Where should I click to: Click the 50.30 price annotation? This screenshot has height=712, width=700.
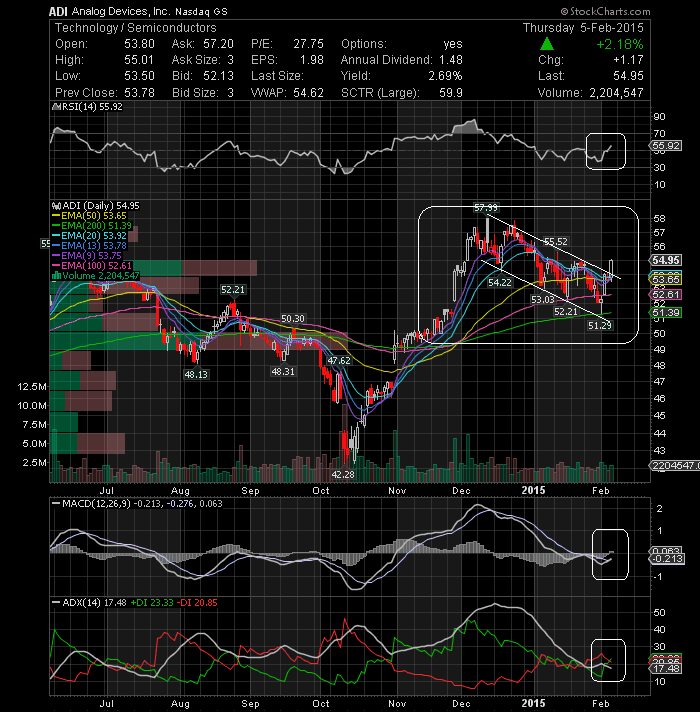click(x=292, y=319)
